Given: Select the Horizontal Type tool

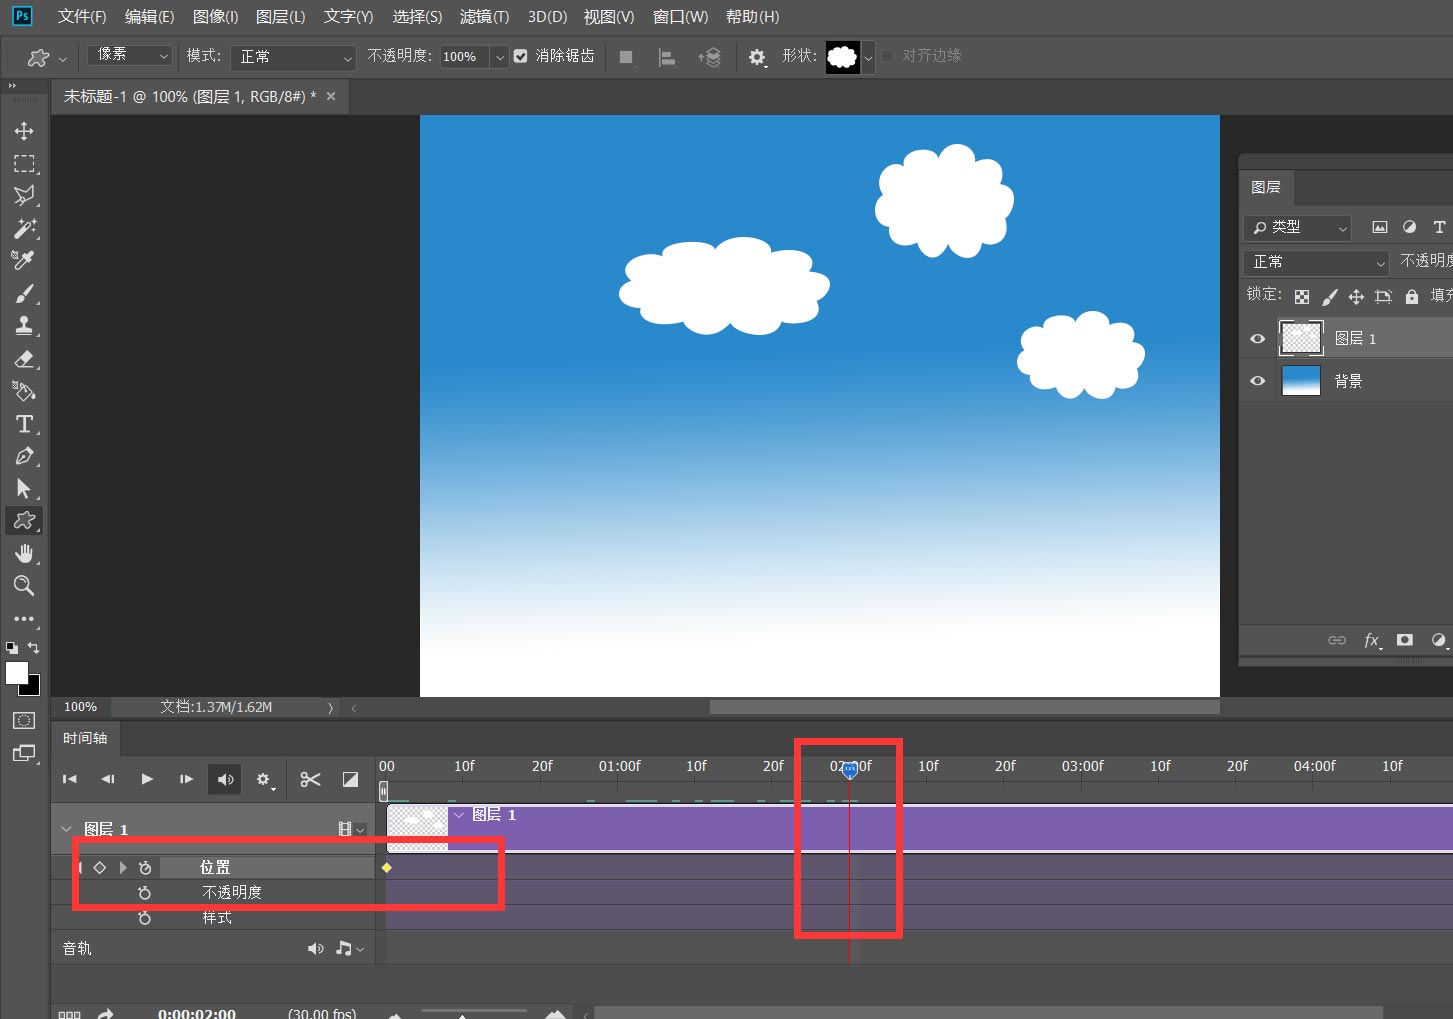Looking at the screenshot, I should (x=24, y=424).
